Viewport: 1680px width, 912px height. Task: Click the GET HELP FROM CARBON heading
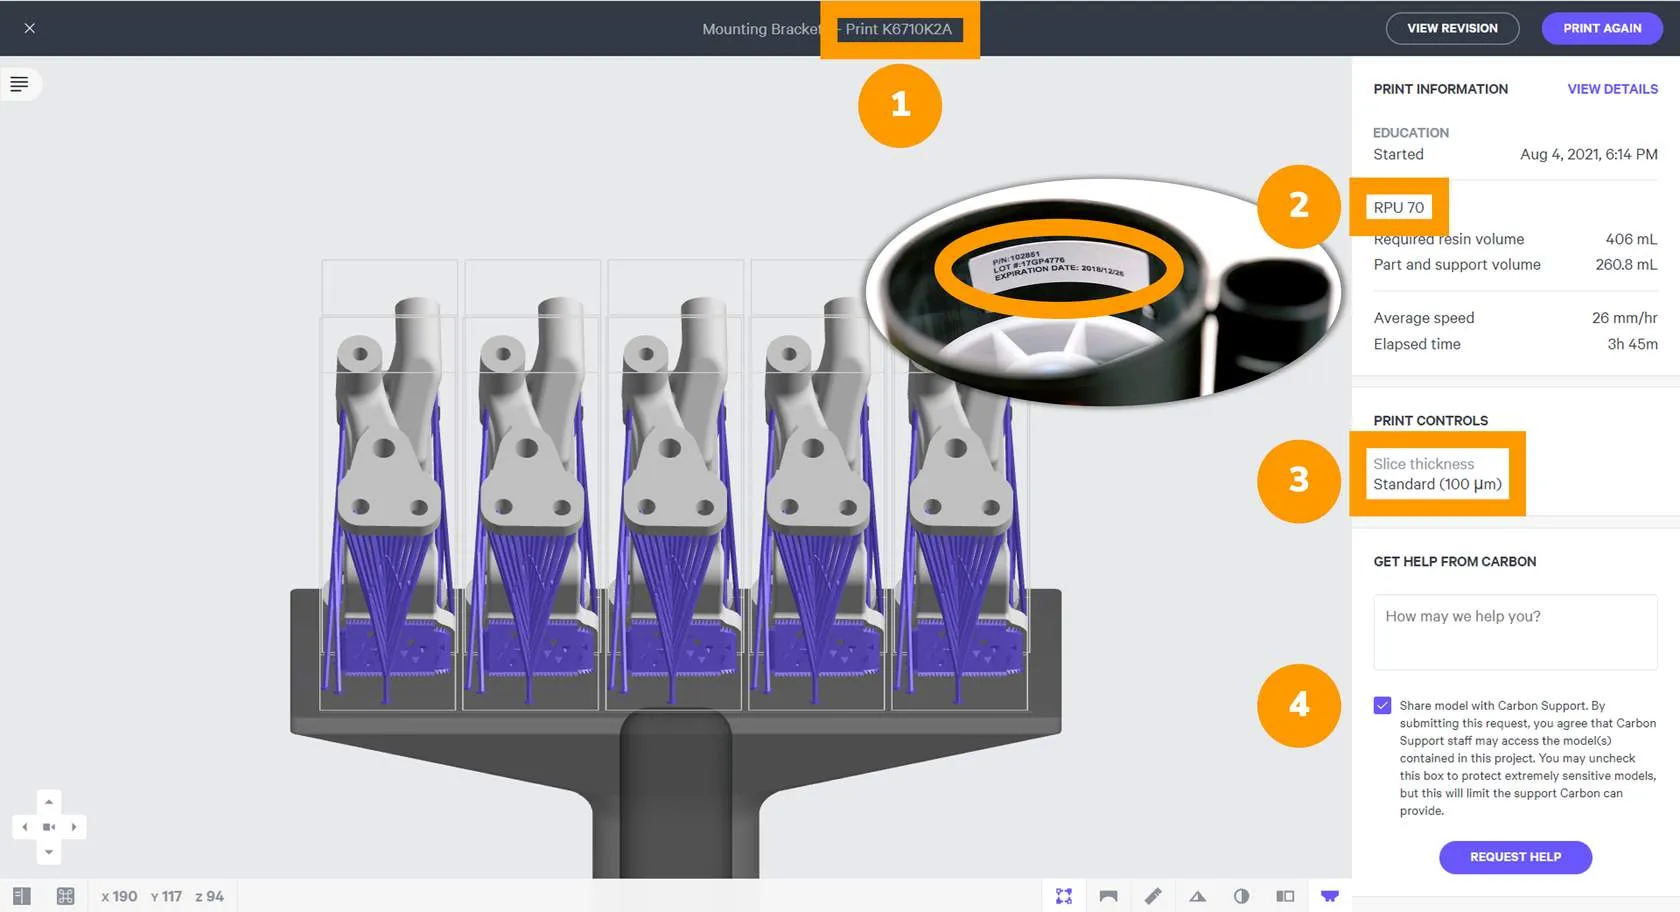coord(1454,562)
